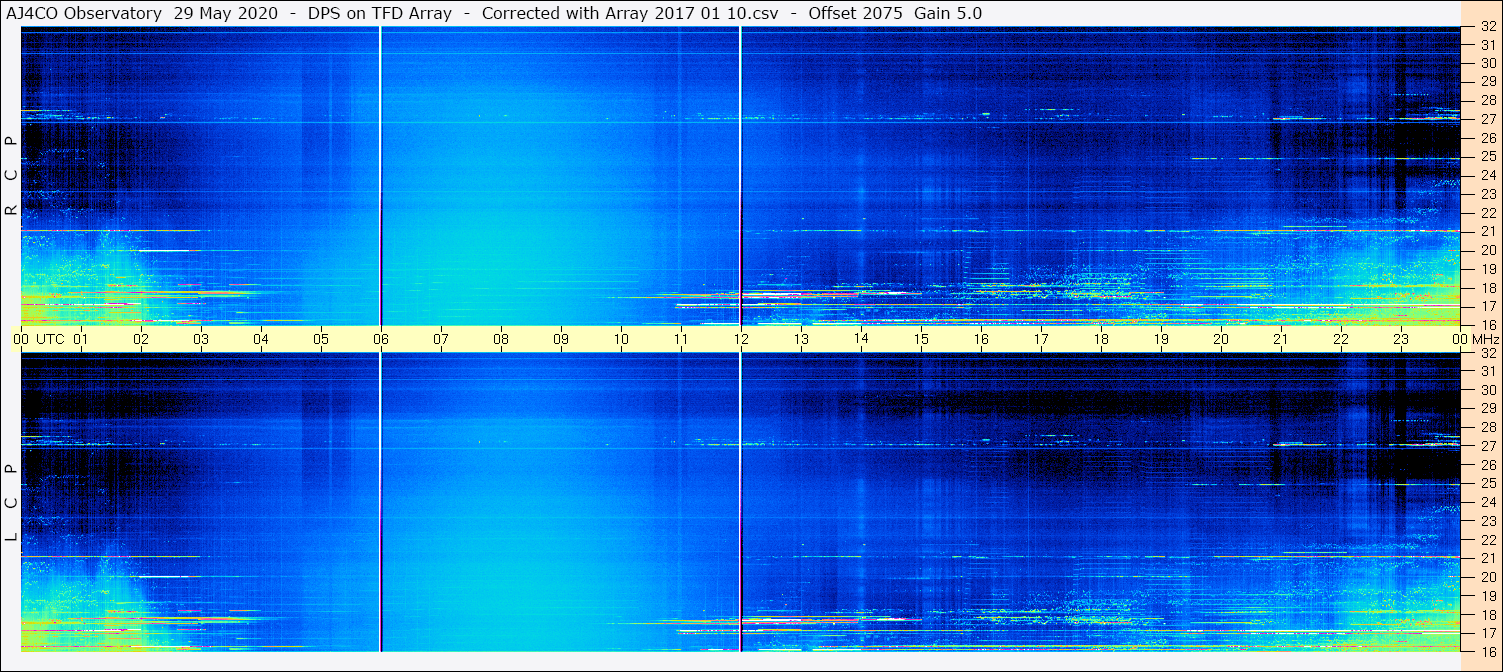Viewport: 1503px width, 672px height.
Task: Click the 17 hour tick on time axis
Action: (1041, 339)
